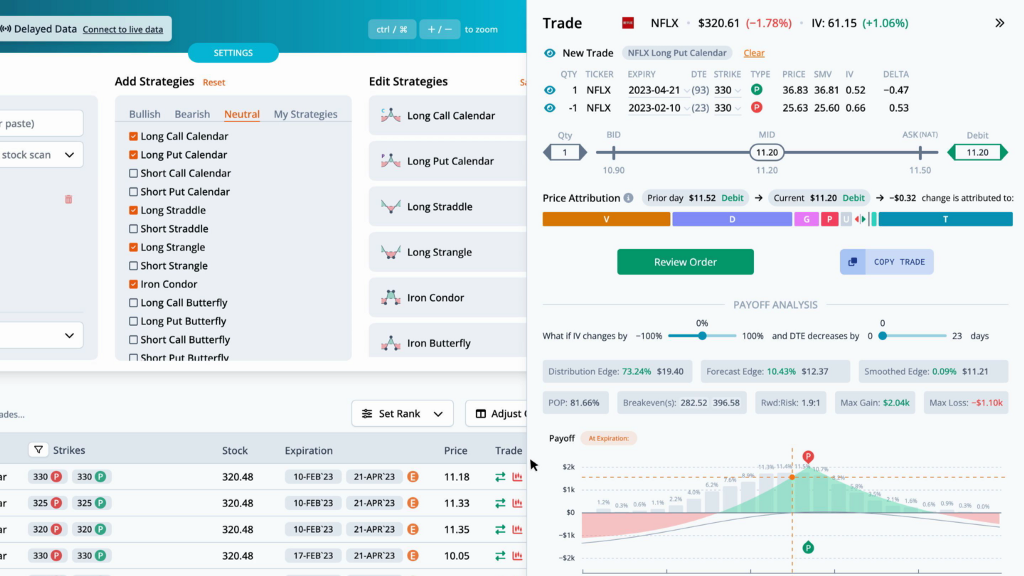Click the Long Straddle strategy icon in Edit Strategies

coord(391,206)
